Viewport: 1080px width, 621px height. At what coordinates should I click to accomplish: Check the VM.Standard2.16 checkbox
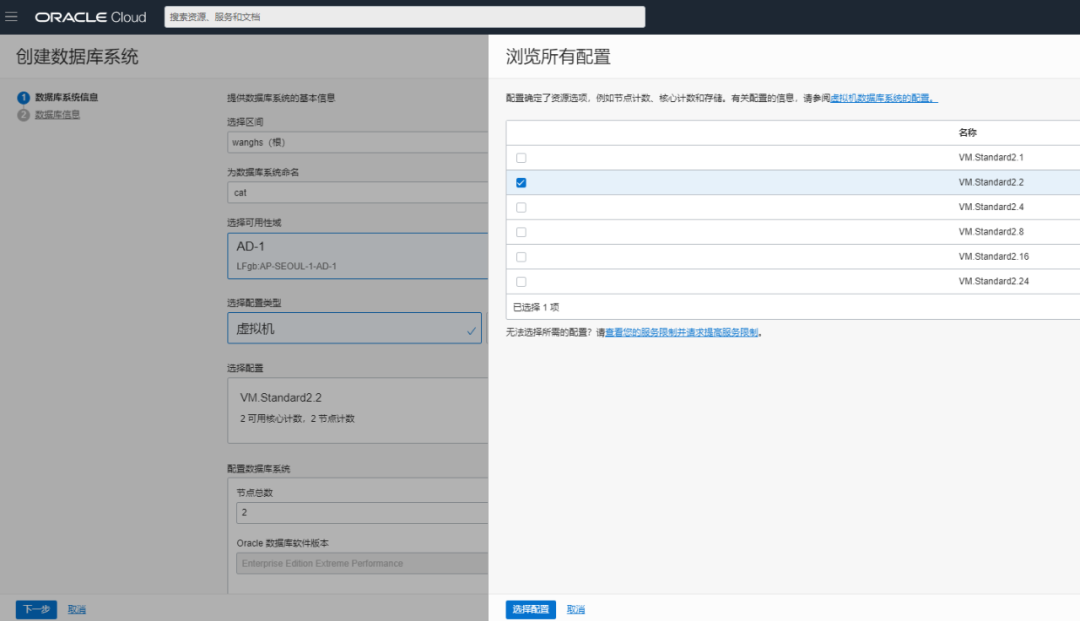(521, 257)
